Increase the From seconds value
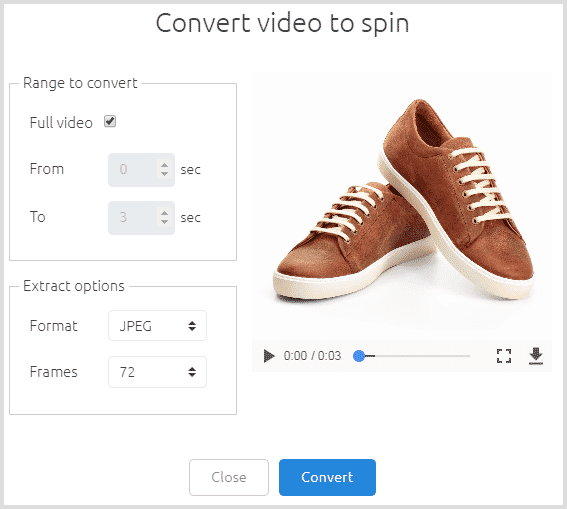Viewport: 567px width, 509px height. click(x=165, y=166)
